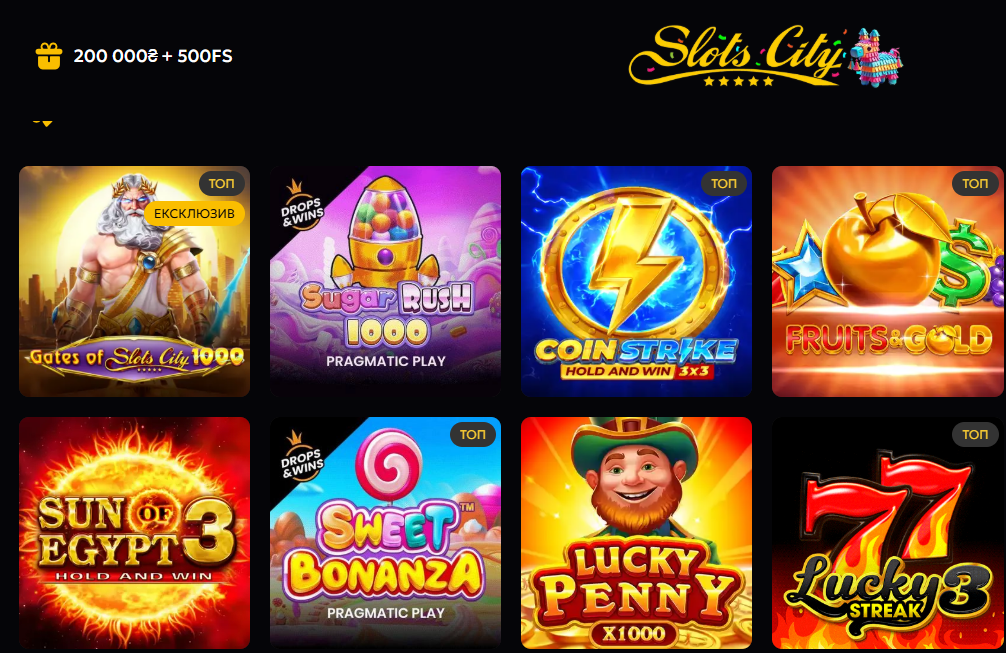
Task: Launch Sun of Egypt 3 Hold and Win
Action: [x=134, y=533]
